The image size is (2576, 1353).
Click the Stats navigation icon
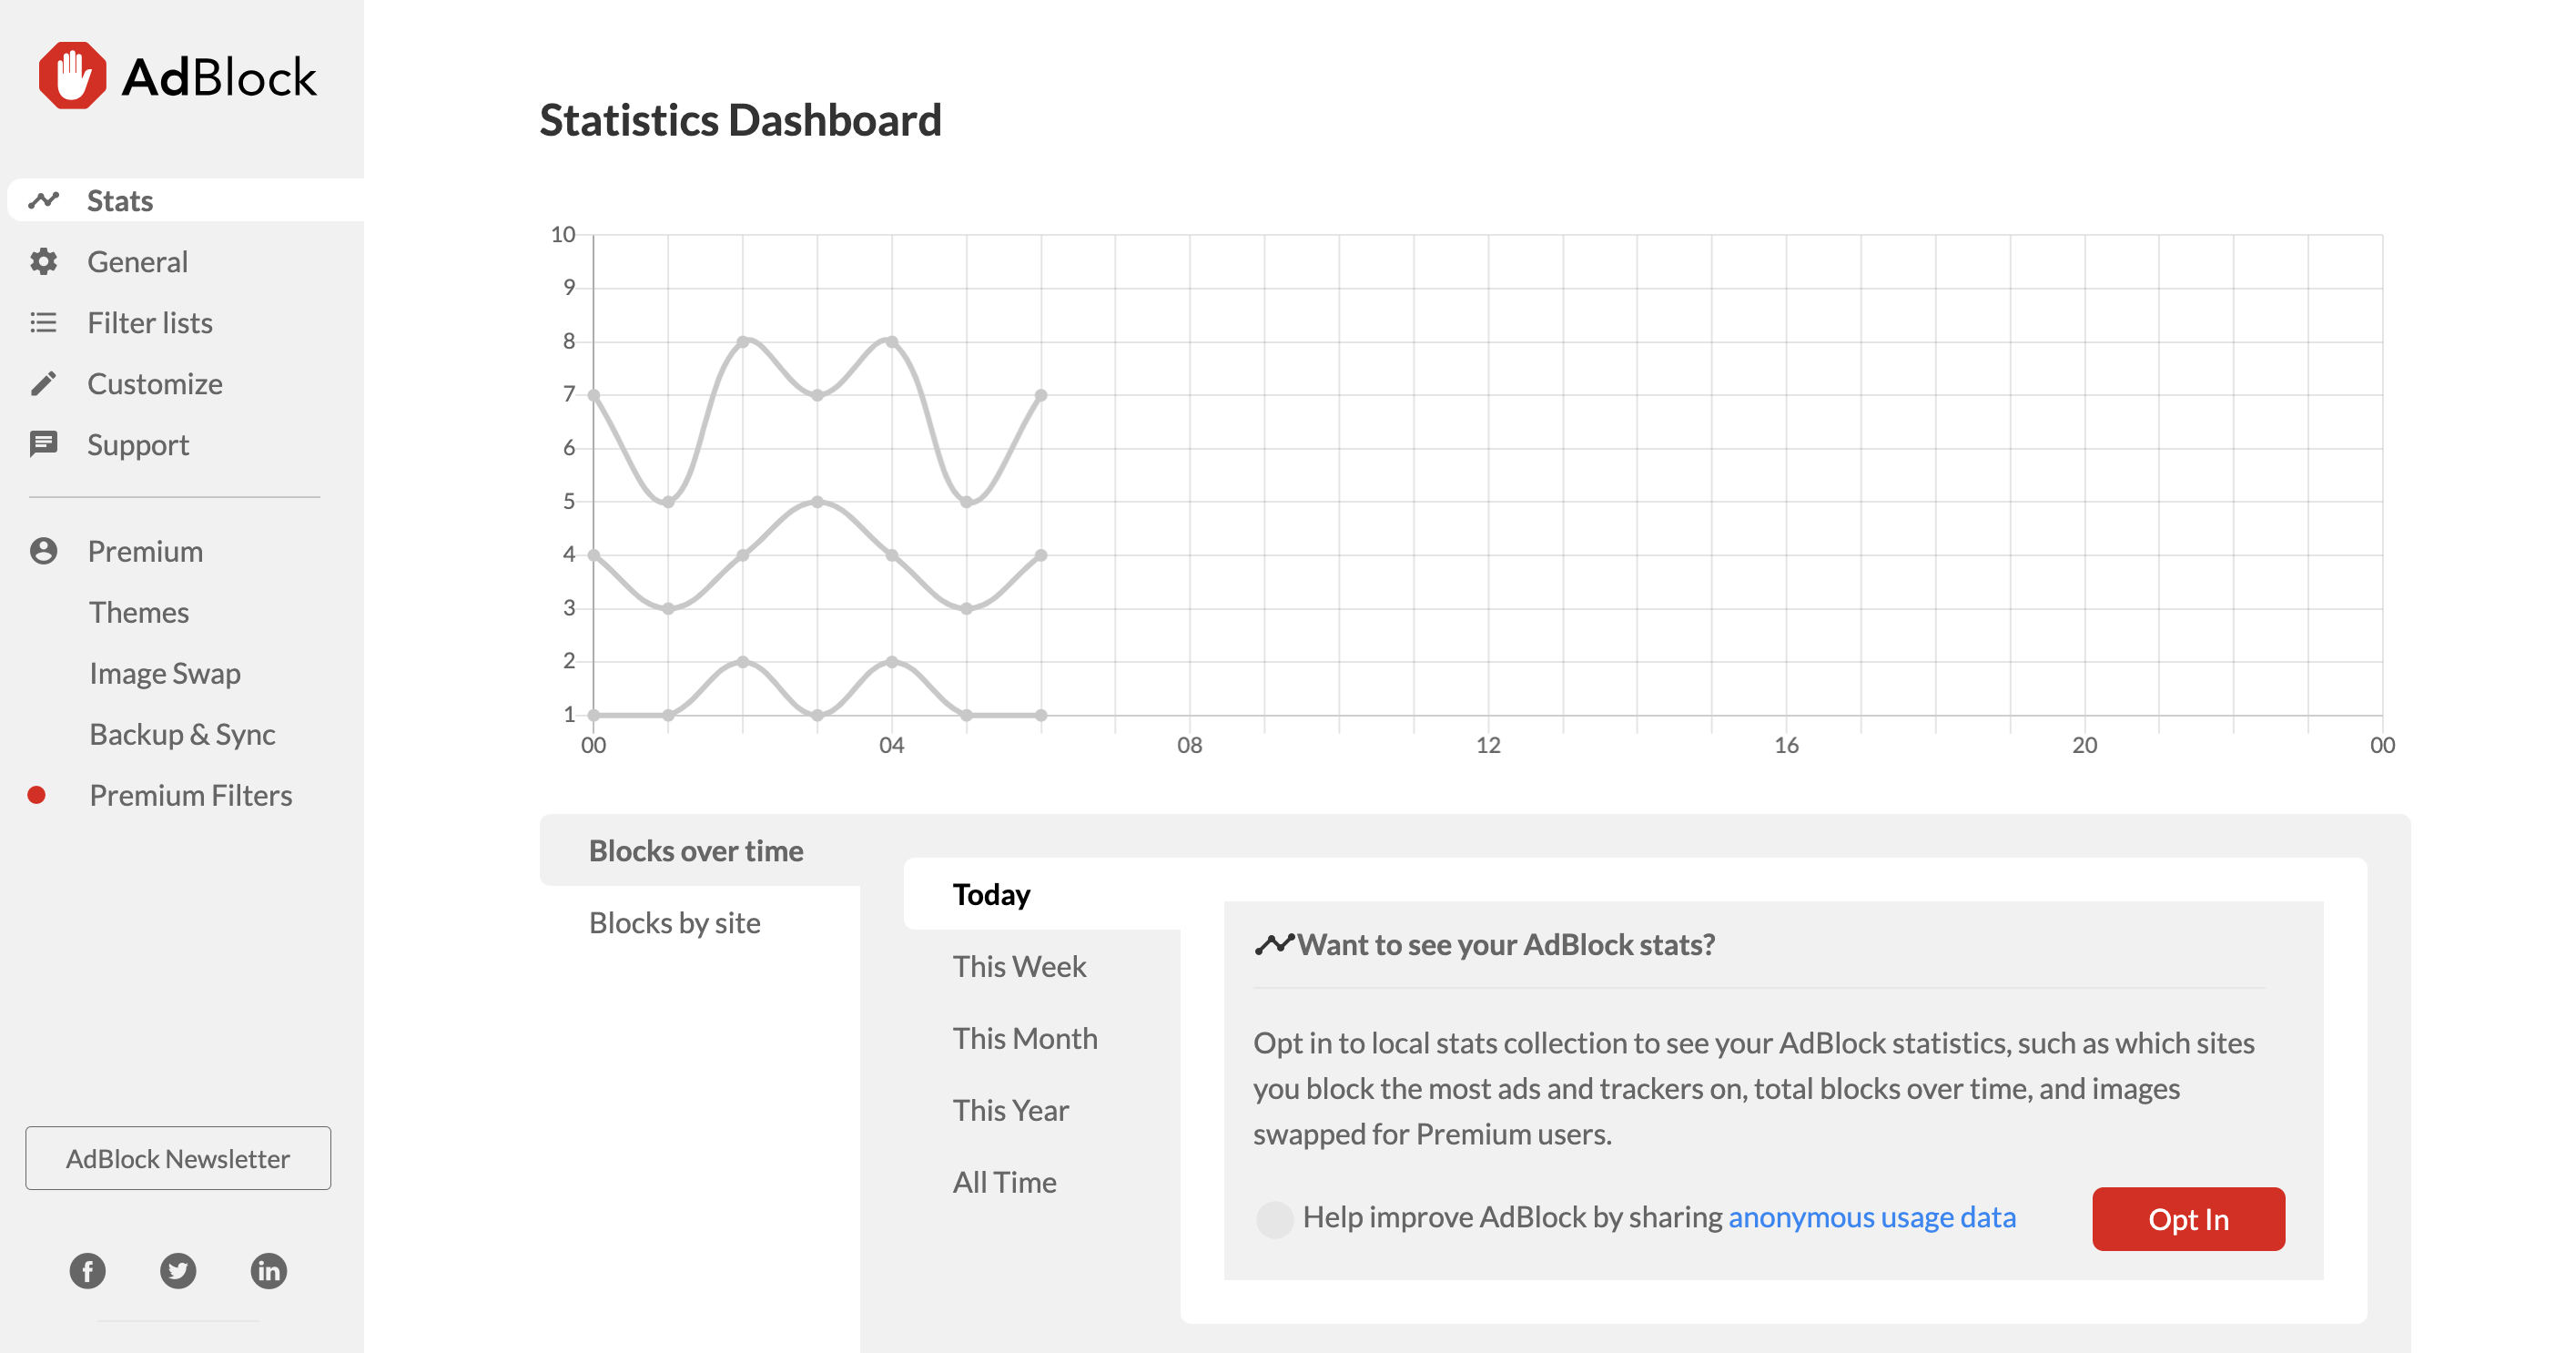pos(45,201)
